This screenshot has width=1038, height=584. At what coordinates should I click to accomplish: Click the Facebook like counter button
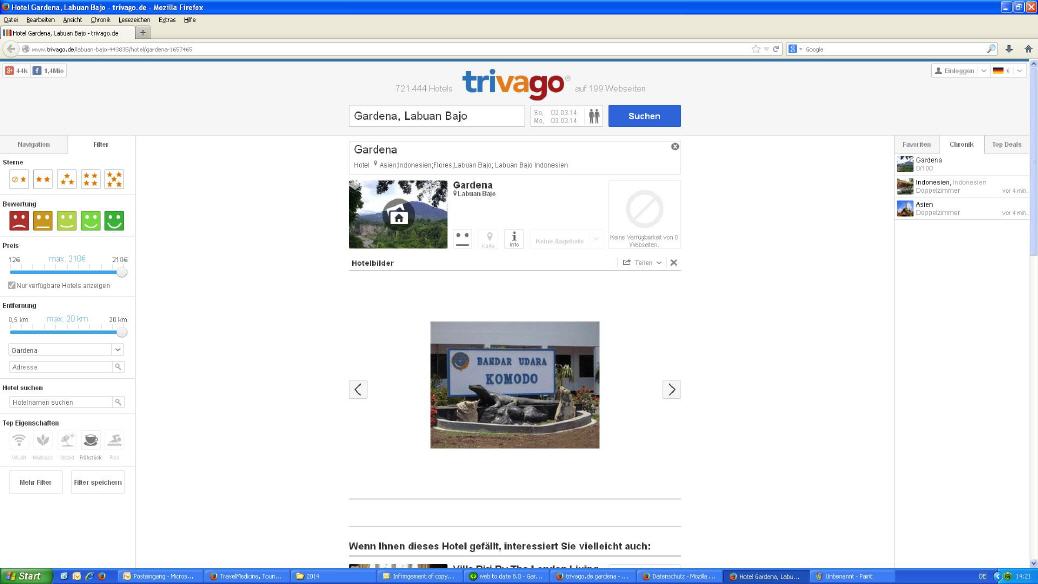click(48, 71)
